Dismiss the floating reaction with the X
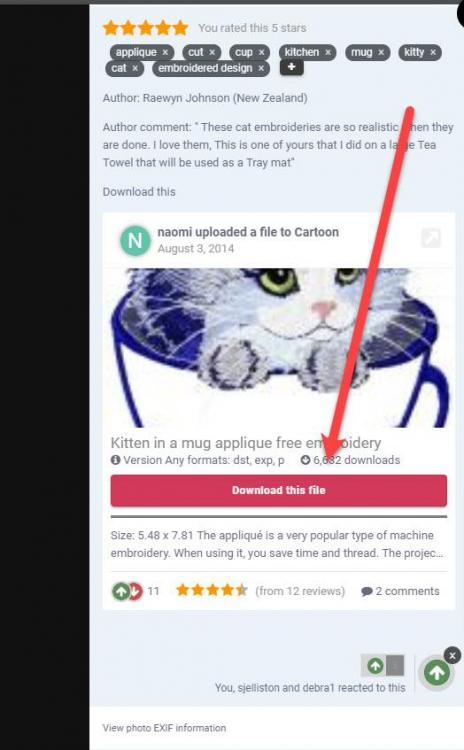 (x=453, y=655)
